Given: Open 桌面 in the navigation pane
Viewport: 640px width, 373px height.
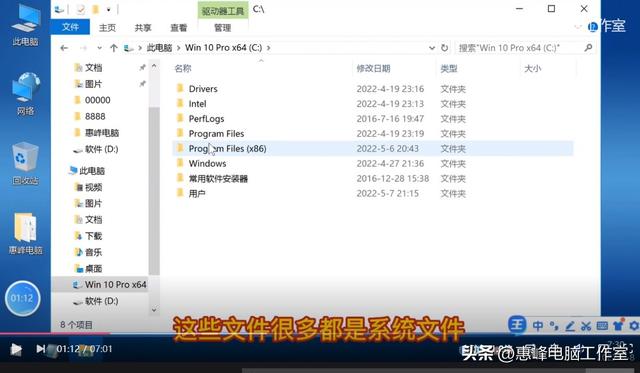Looking at the screenshot, I should coord(93,269).
